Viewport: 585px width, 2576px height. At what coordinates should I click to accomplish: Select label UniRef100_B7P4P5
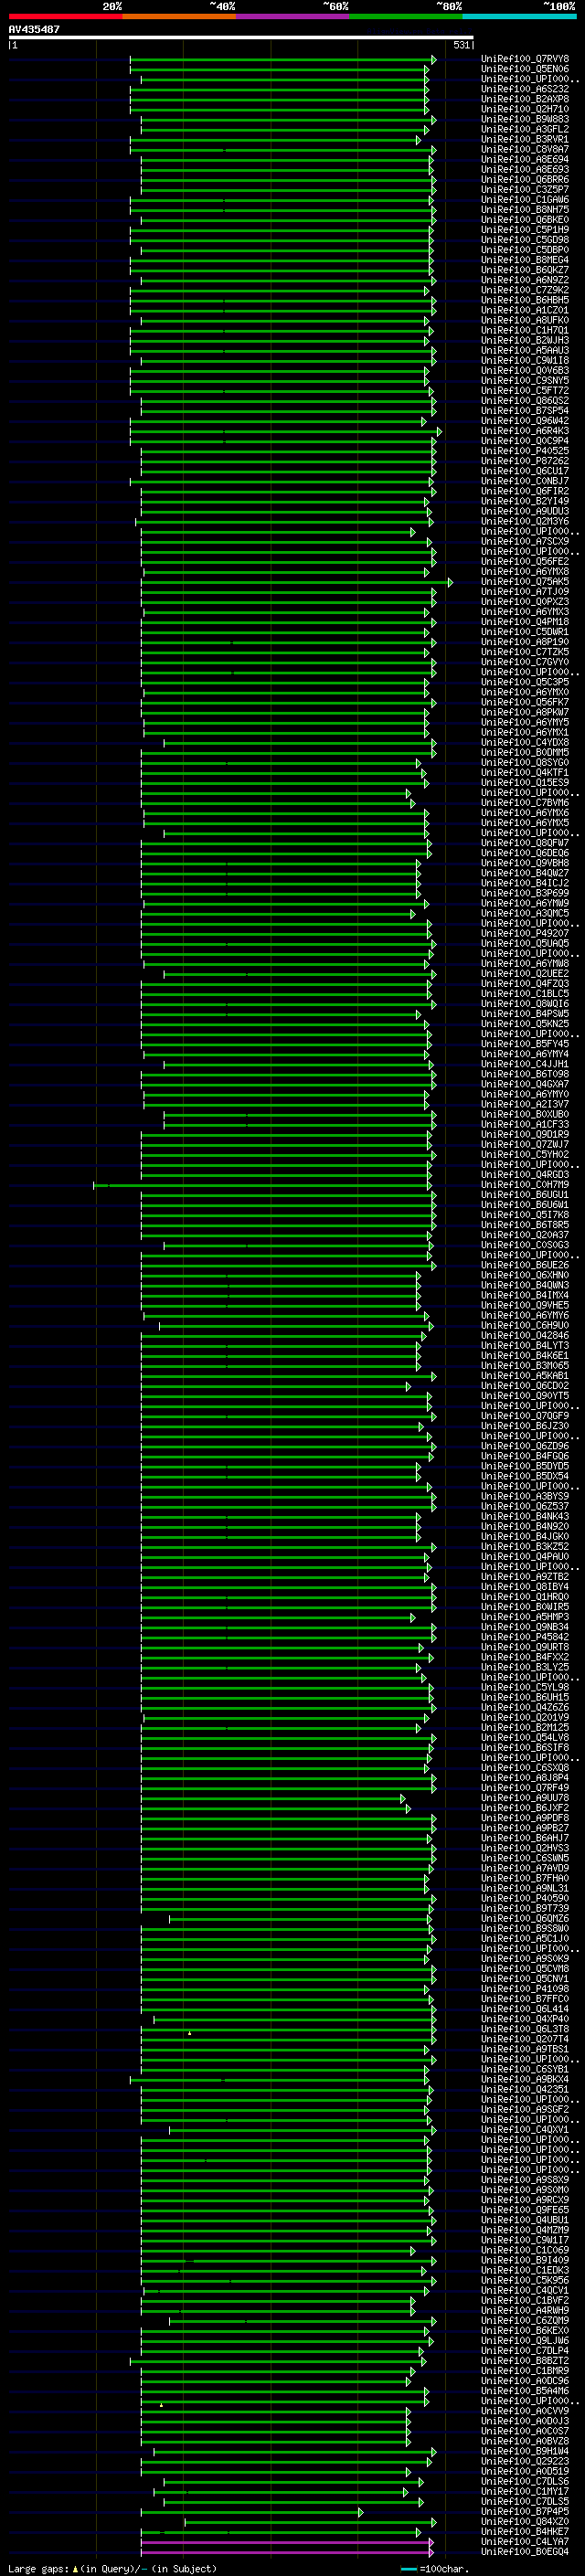524,2512
